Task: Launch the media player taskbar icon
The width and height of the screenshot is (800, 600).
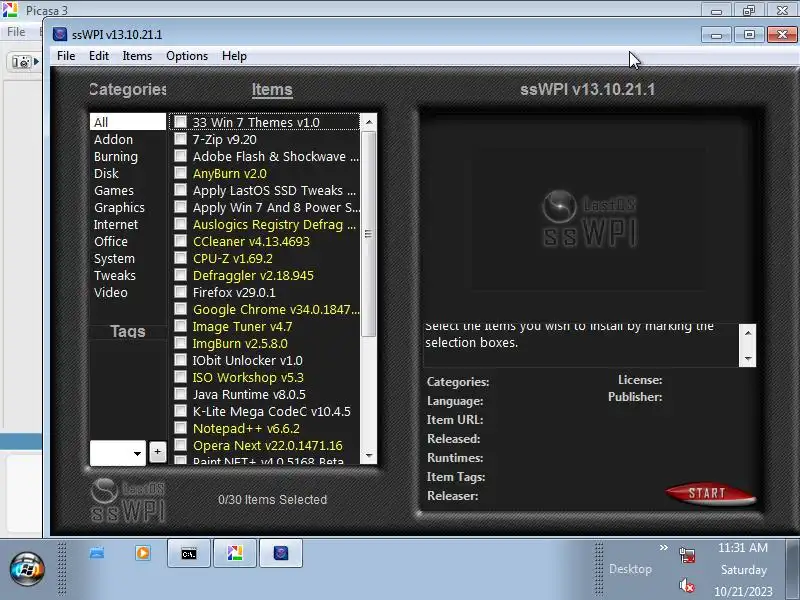Action: tap(143, 553)
